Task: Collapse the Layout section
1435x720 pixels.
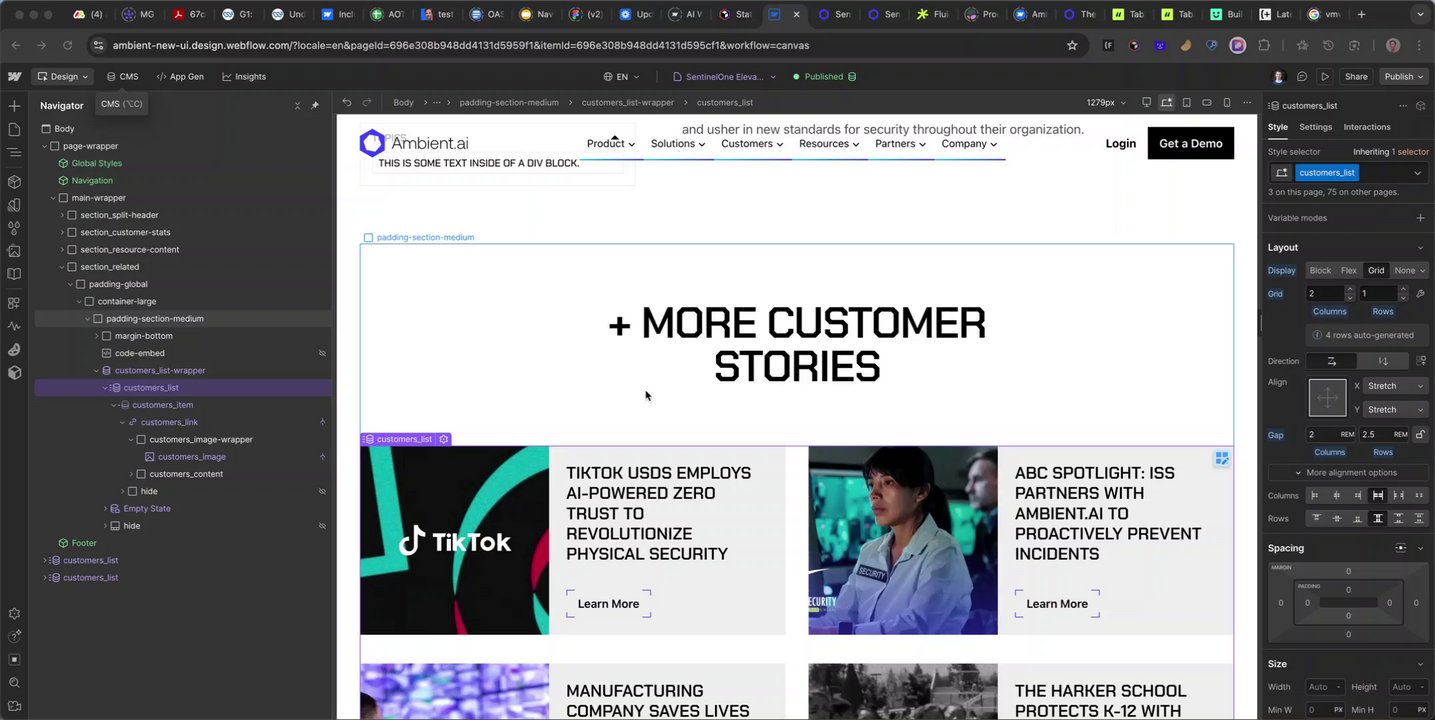Action: [x=1420, y=247]
